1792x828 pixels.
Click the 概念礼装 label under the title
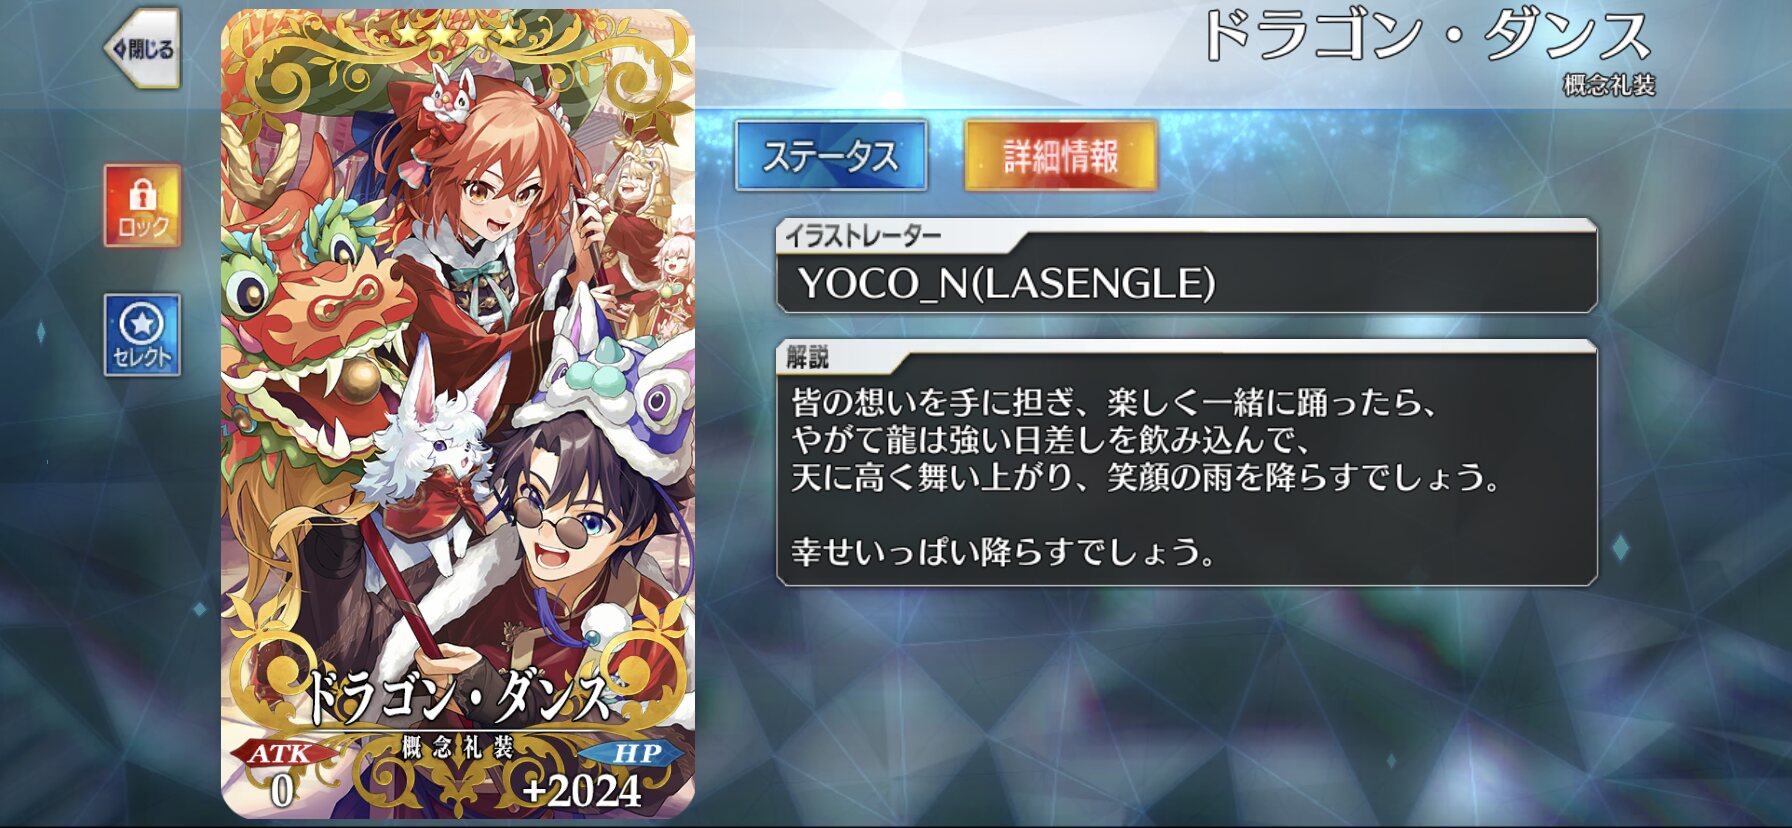1609,86
